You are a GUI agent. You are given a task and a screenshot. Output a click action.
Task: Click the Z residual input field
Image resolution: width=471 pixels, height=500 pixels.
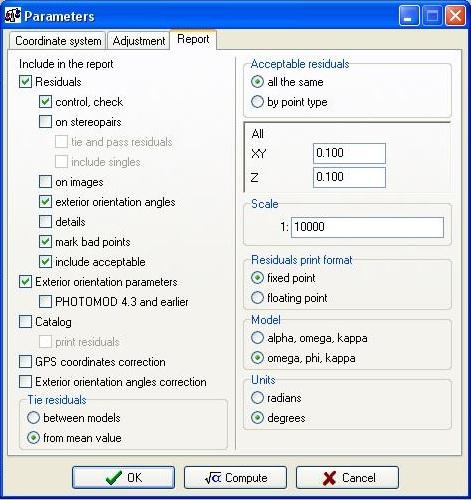(349, 177)
